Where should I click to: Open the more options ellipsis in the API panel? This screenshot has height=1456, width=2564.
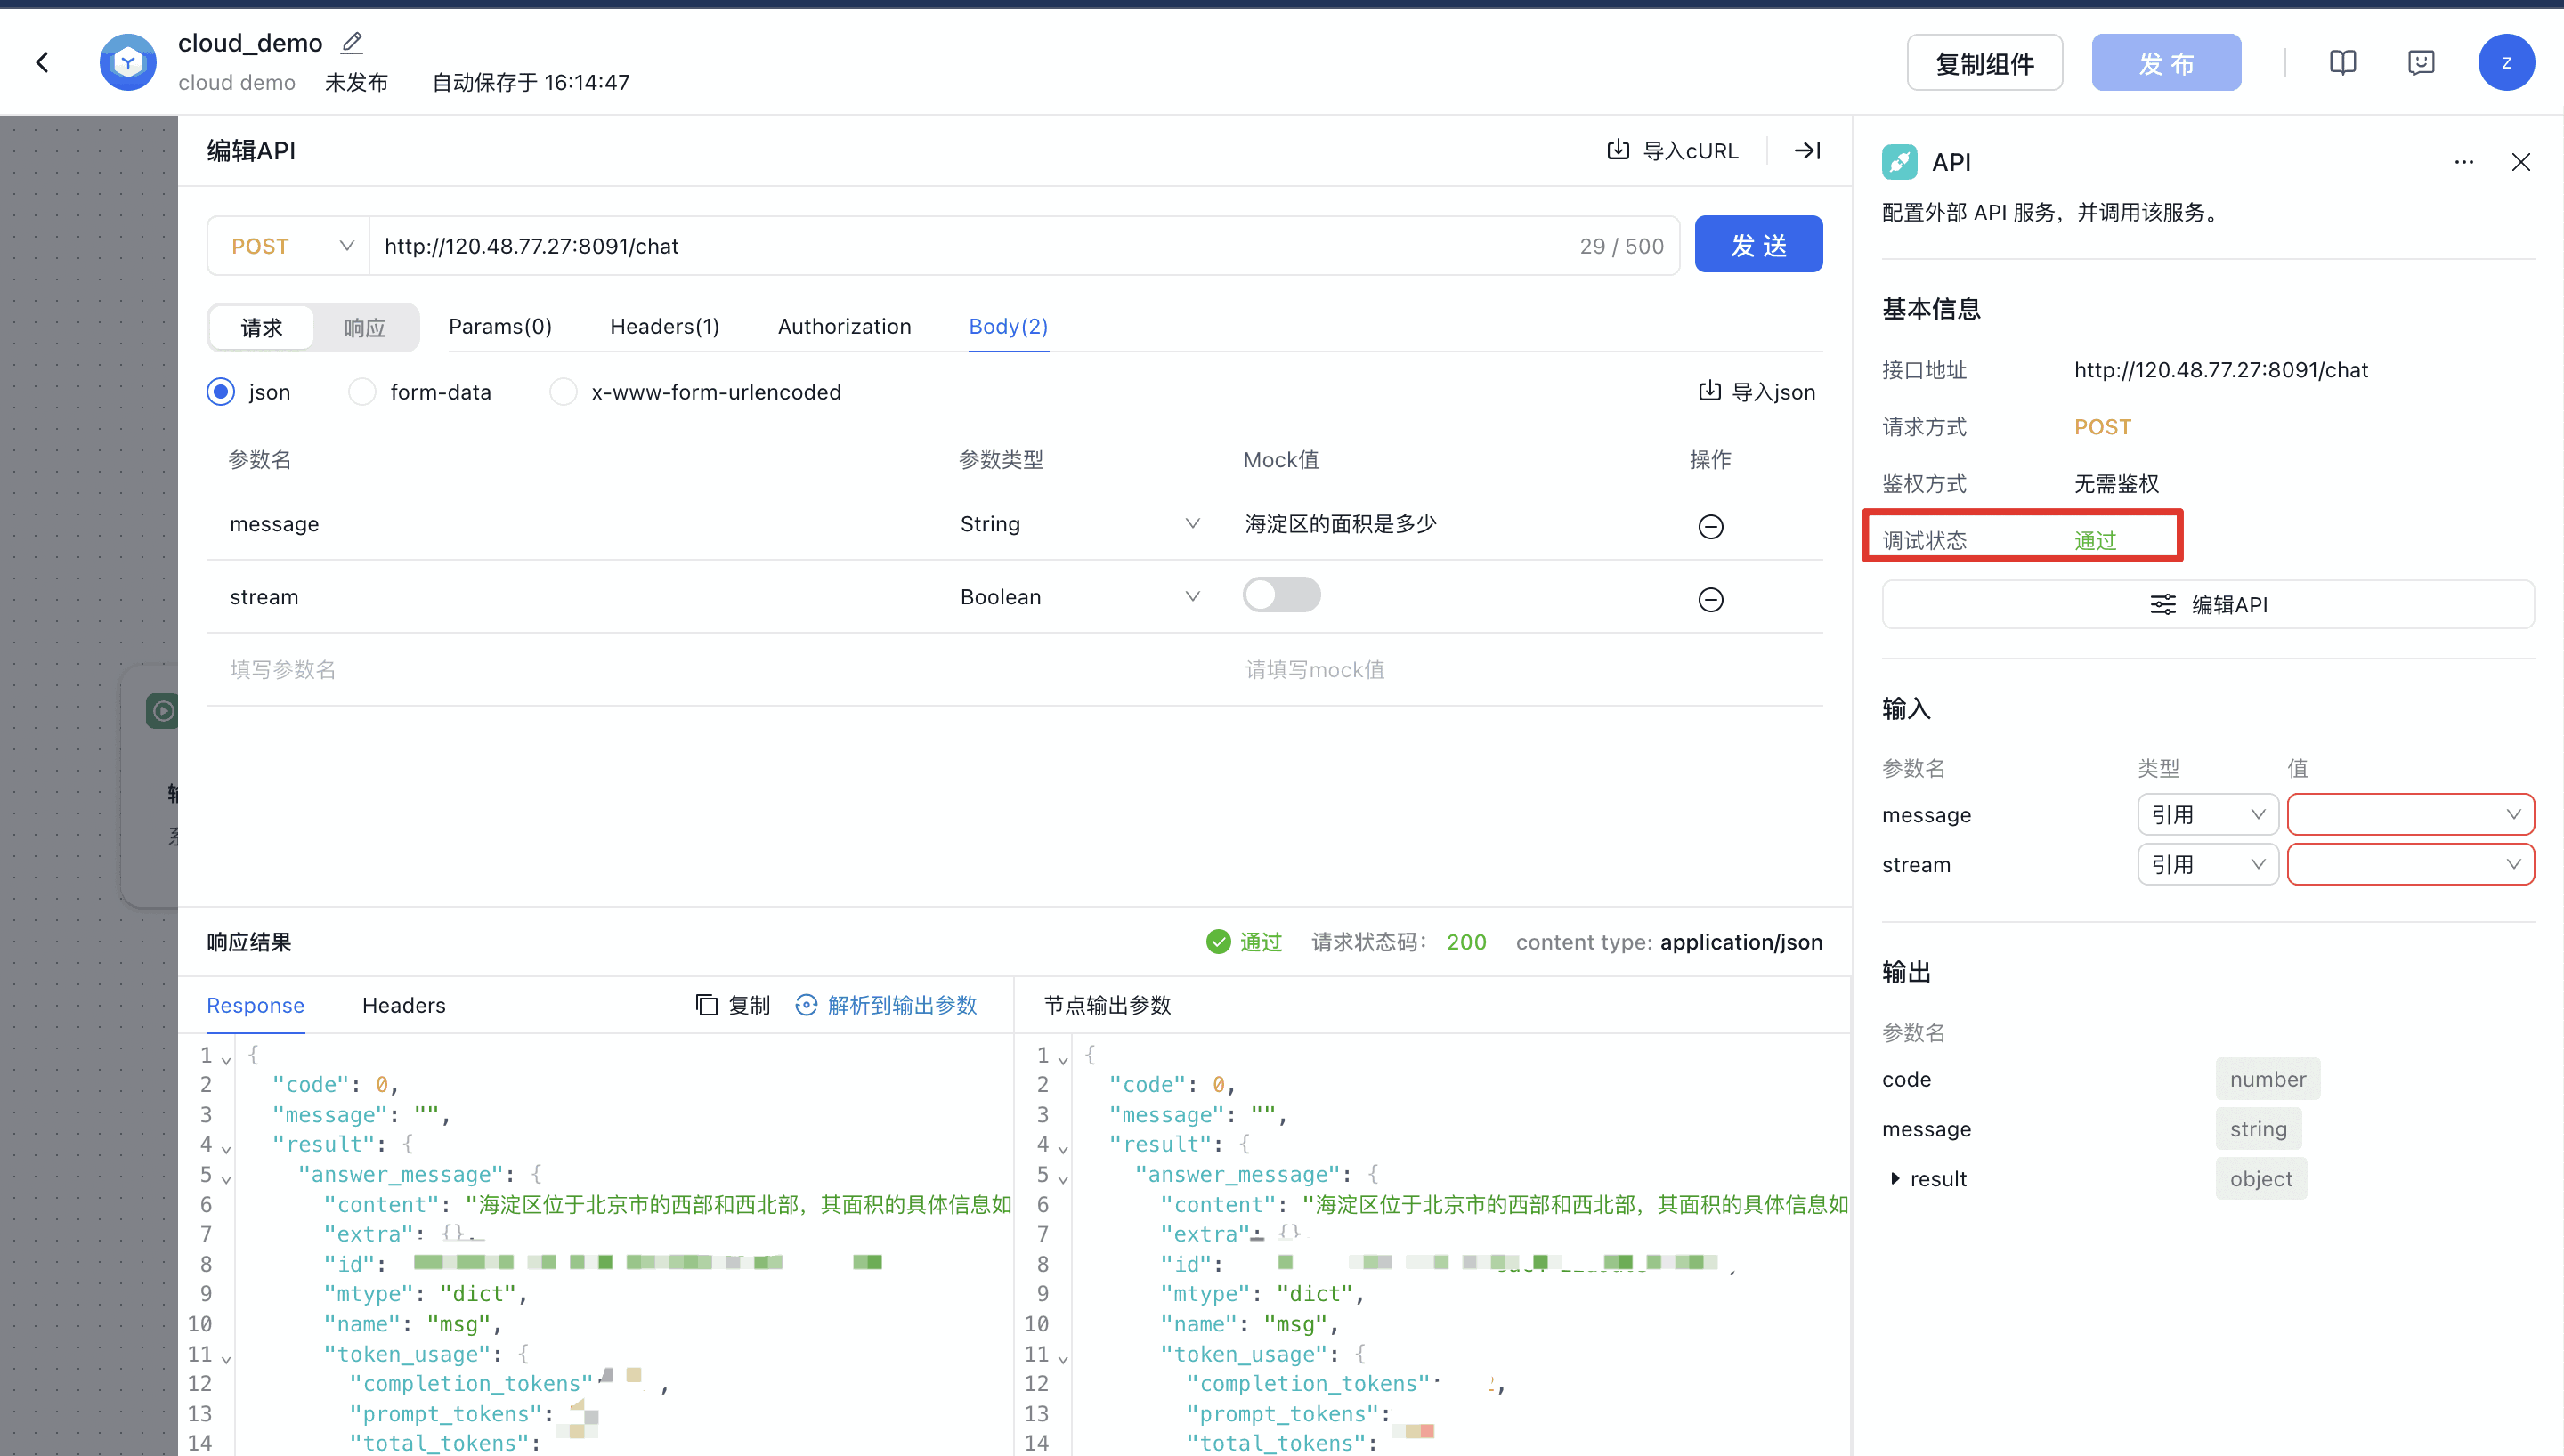(x=2464, y=162)
